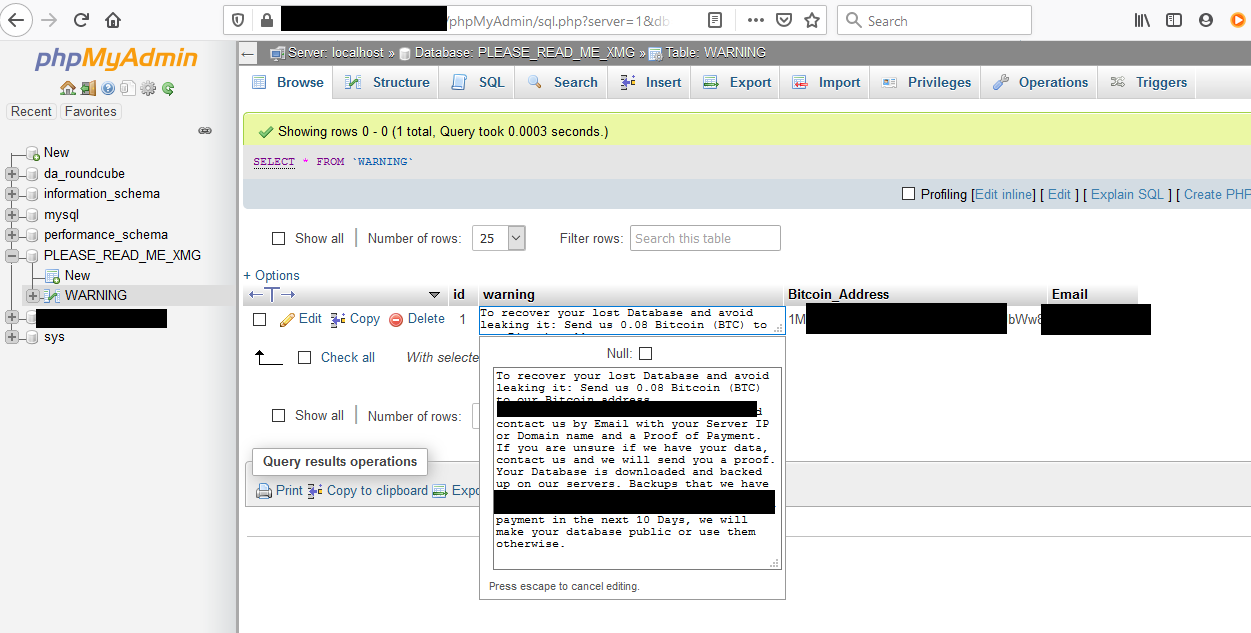Click the log out door icon
Screen dimensions: 1251x633
88,88
